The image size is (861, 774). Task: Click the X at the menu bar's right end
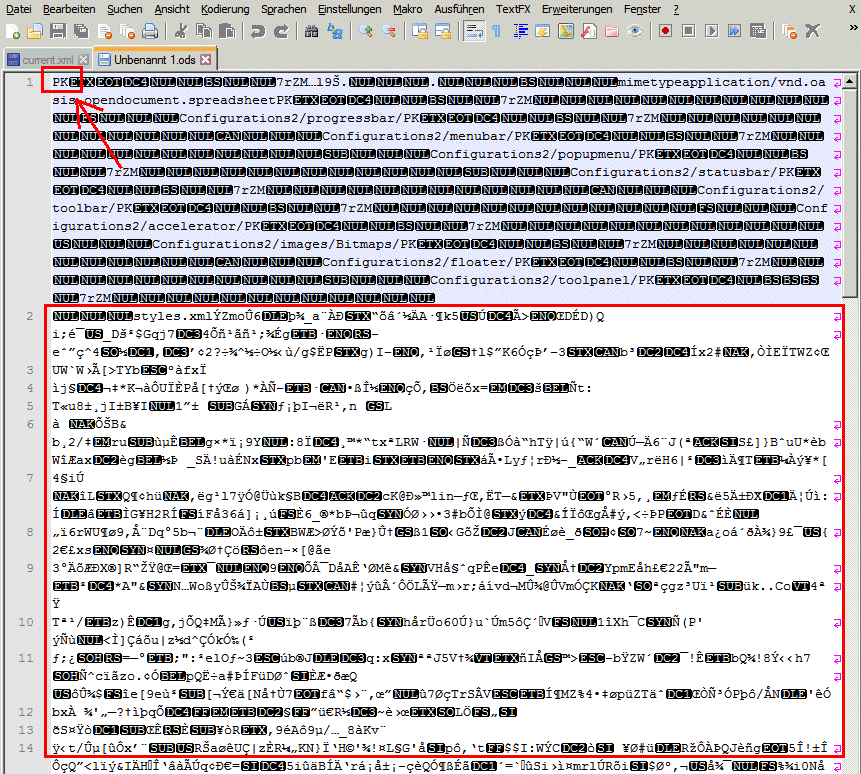tap(851, 9)
